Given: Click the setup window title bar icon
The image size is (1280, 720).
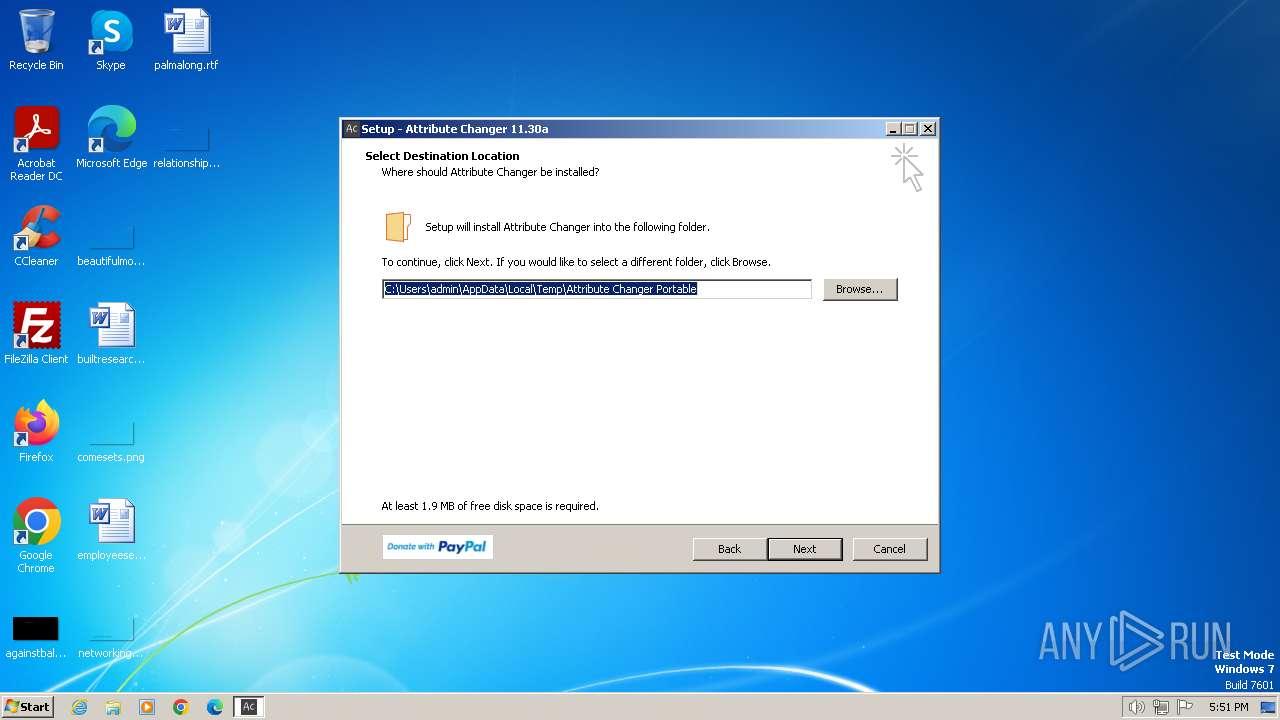Looking at the screenshot, I should tap(351, 129).
